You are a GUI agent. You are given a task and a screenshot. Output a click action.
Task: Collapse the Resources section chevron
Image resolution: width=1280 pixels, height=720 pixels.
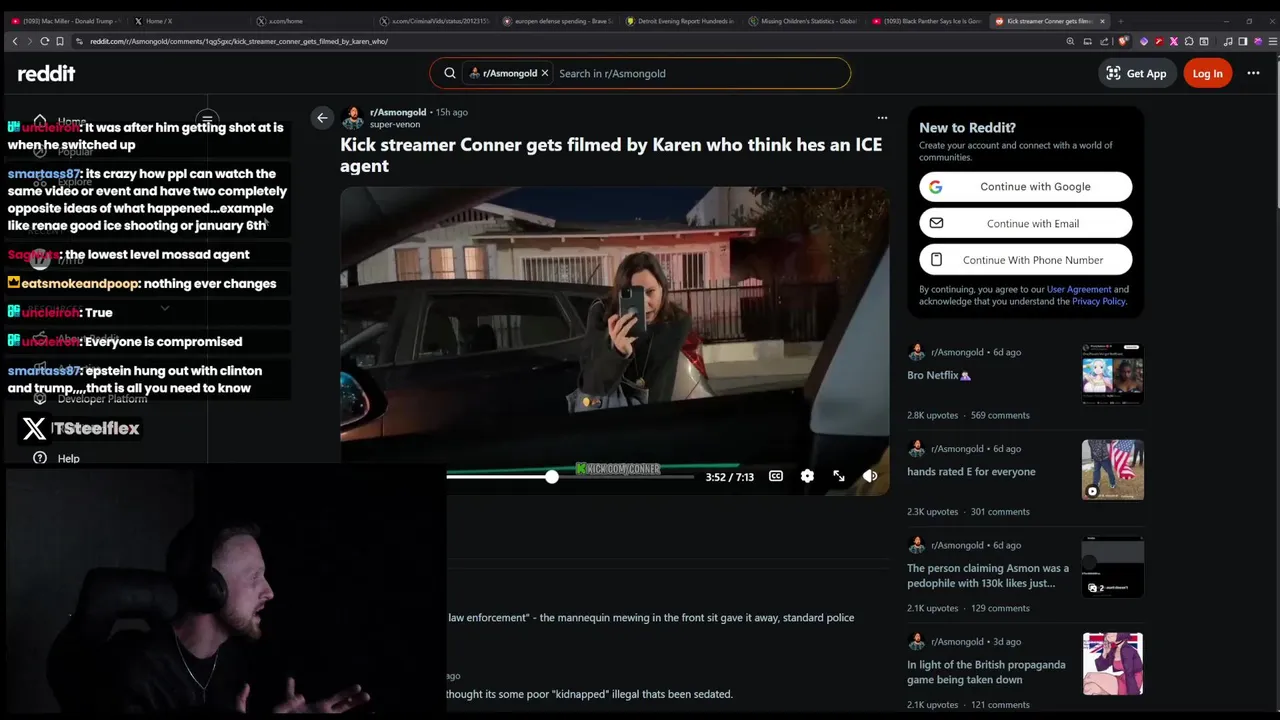[x=165, y=309]
